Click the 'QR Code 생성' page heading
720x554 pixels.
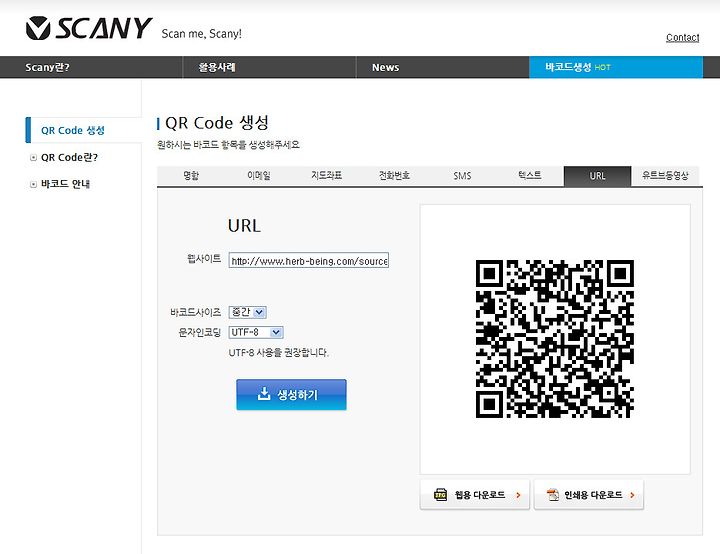(x=217, y=123)
